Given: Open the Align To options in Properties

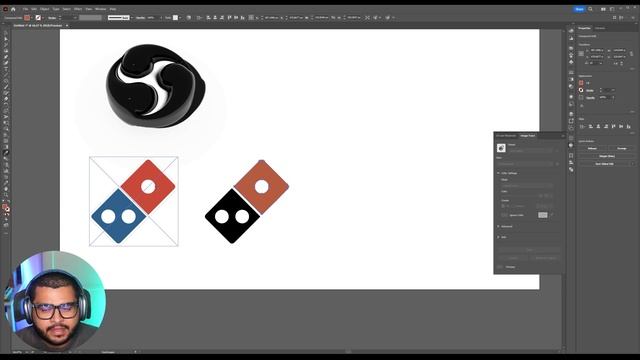Looking at the screenshot, I should 582,127.
